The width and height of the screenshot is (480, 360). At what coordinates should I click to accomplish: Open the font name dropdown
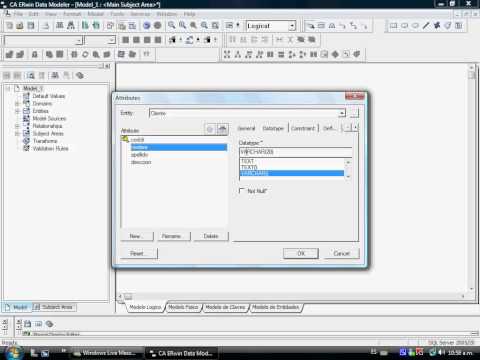point(79,40)
